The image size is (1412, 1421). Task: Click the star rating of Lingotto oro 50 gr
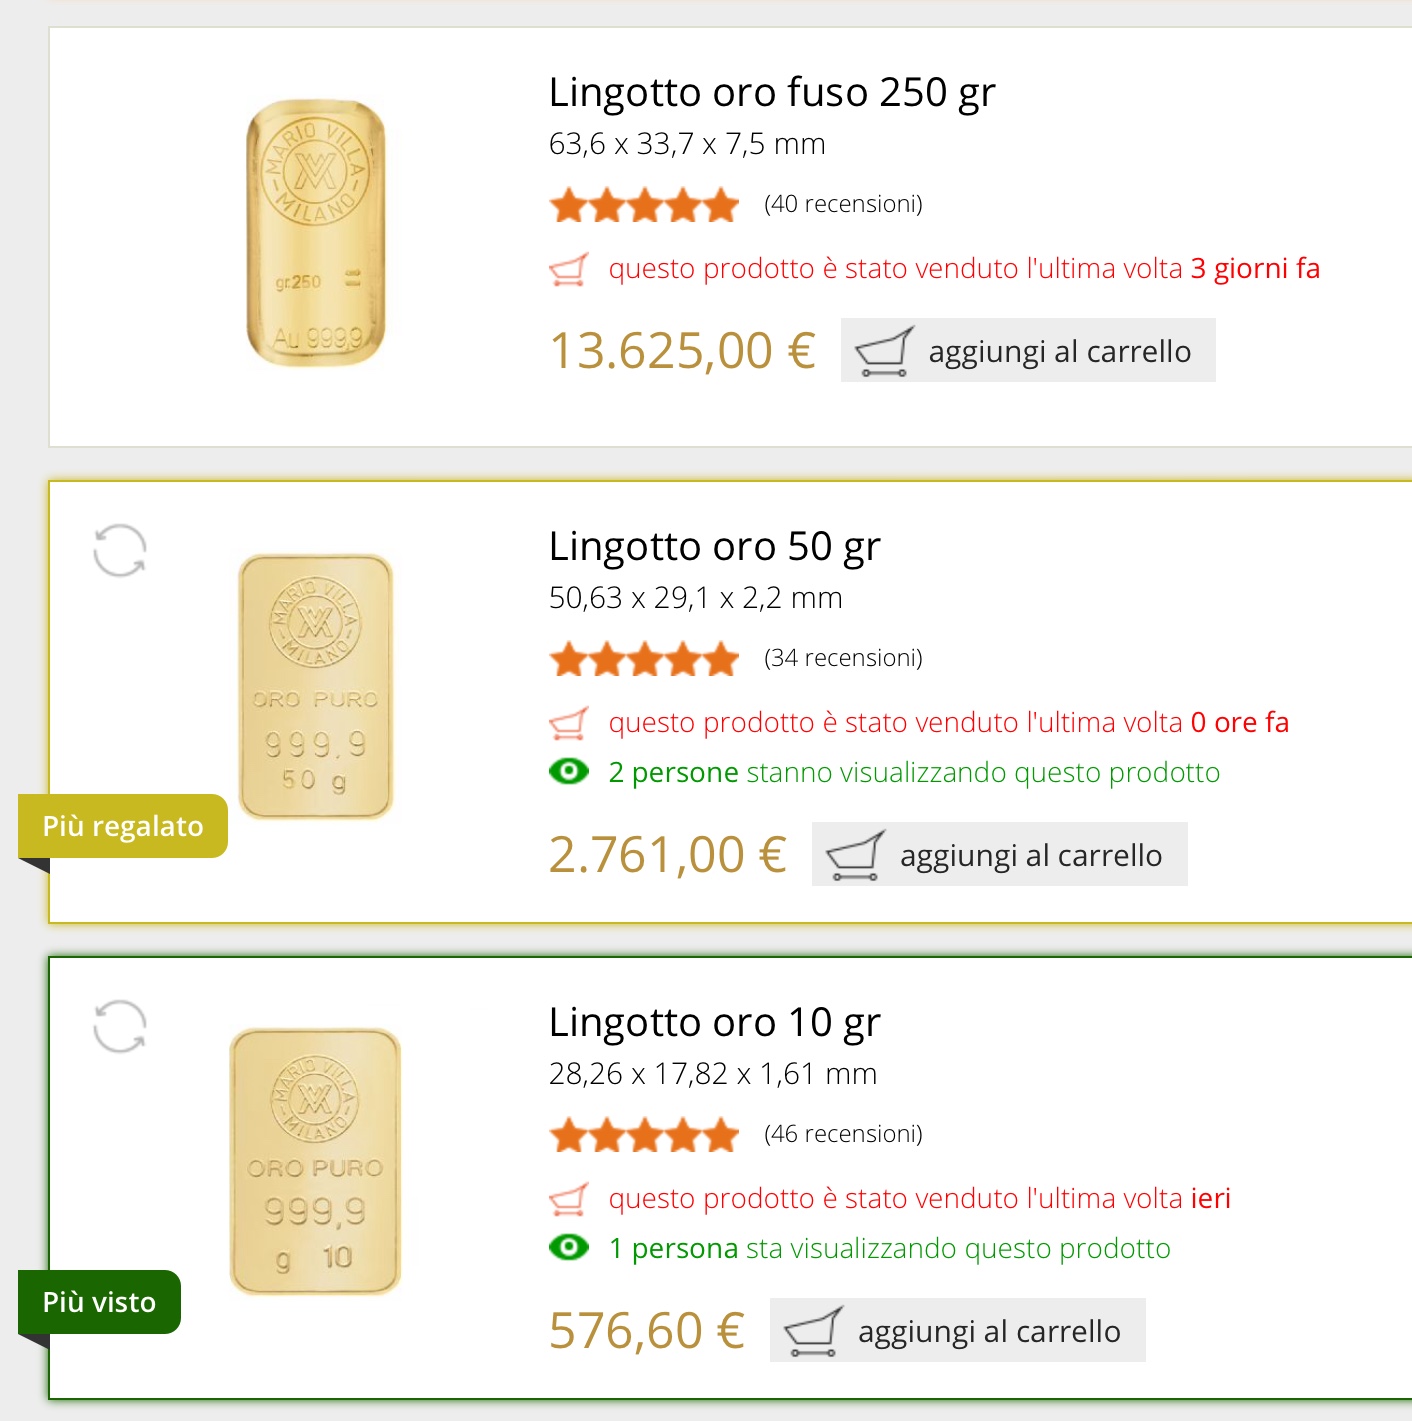pos(644,659)
